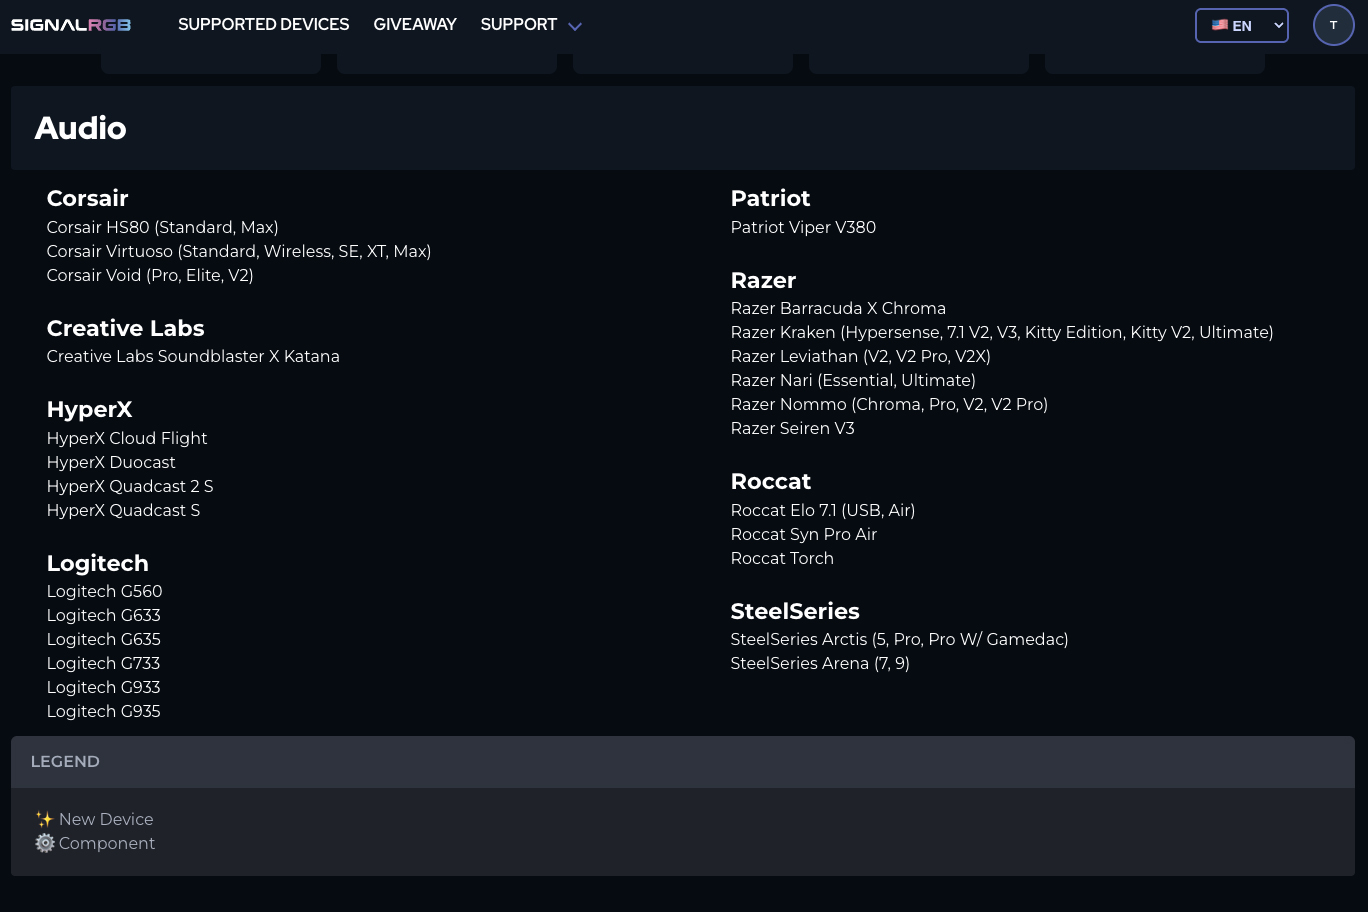Image resolution: width=1368 pixels, height=912 pixels.
Task: Click the sparkles New Device legend icon
Action: pos(45,819)
